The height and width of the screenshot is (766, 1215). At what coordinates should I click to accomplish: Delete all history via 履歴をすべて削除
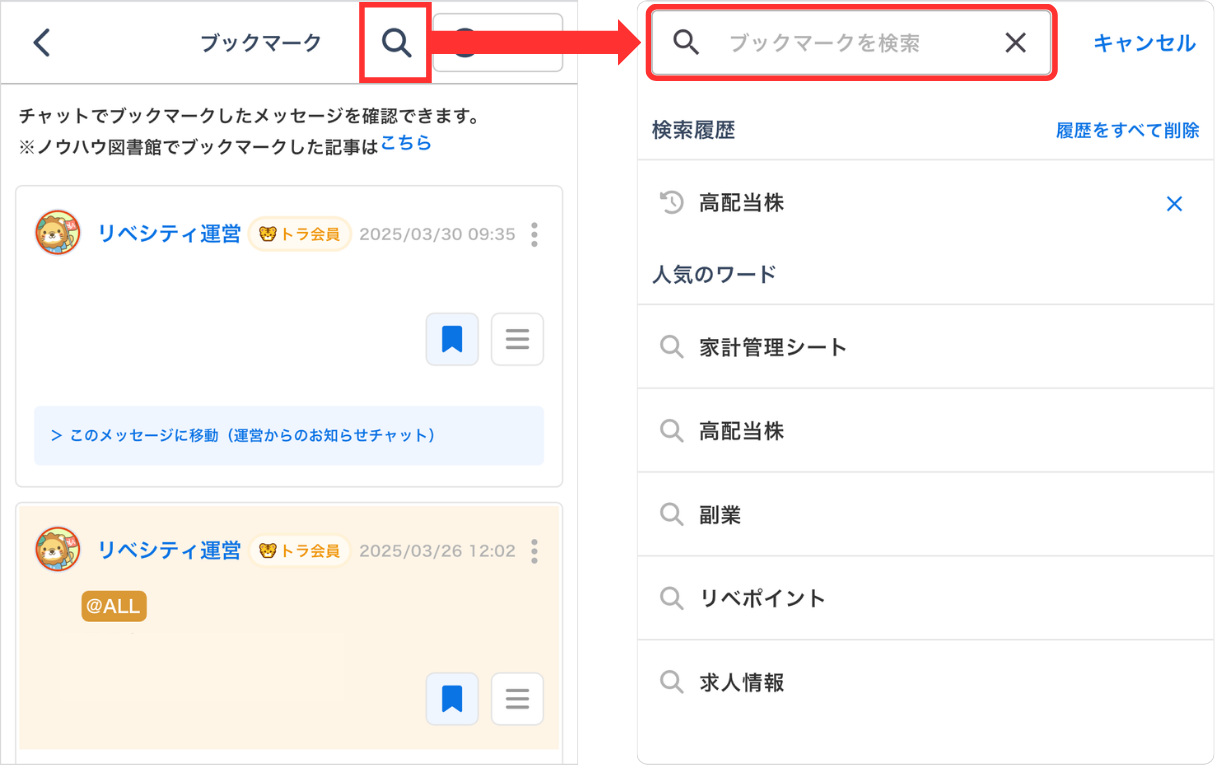1128,130
